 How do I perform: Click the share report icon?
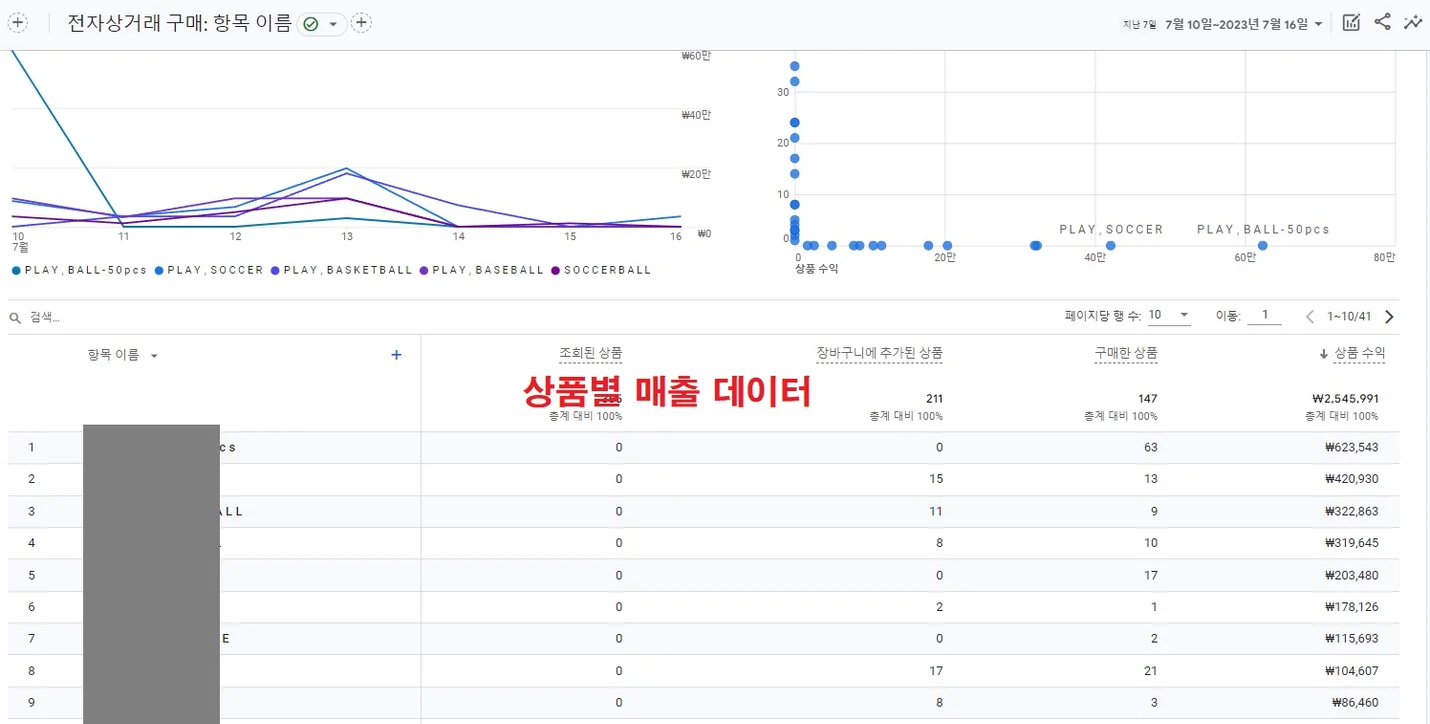tap(1382, 22)
